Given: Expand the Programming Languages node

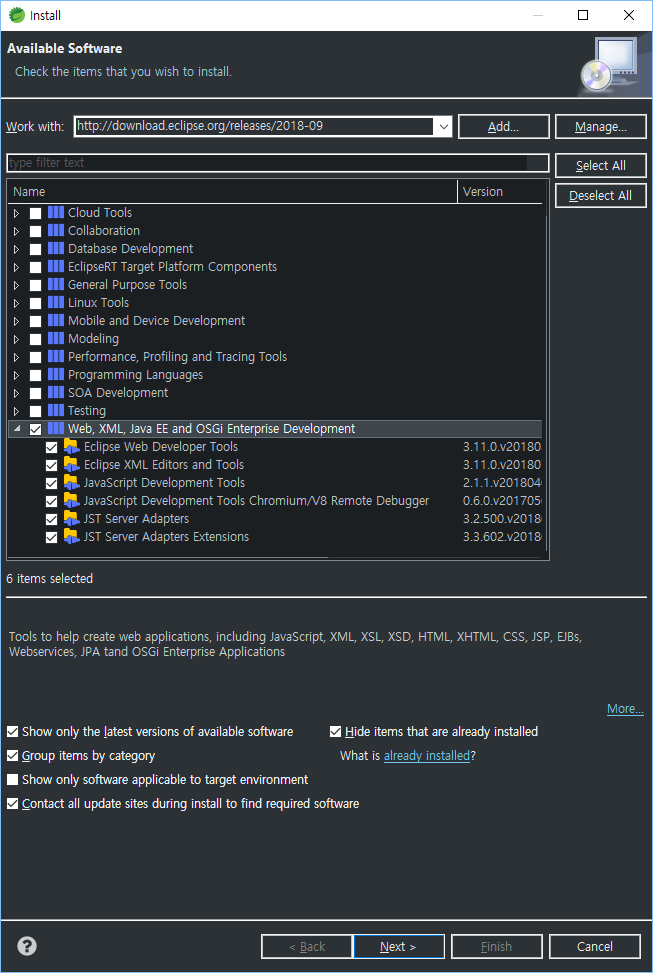Looking at the screenshot, I should tap(17, 375).
